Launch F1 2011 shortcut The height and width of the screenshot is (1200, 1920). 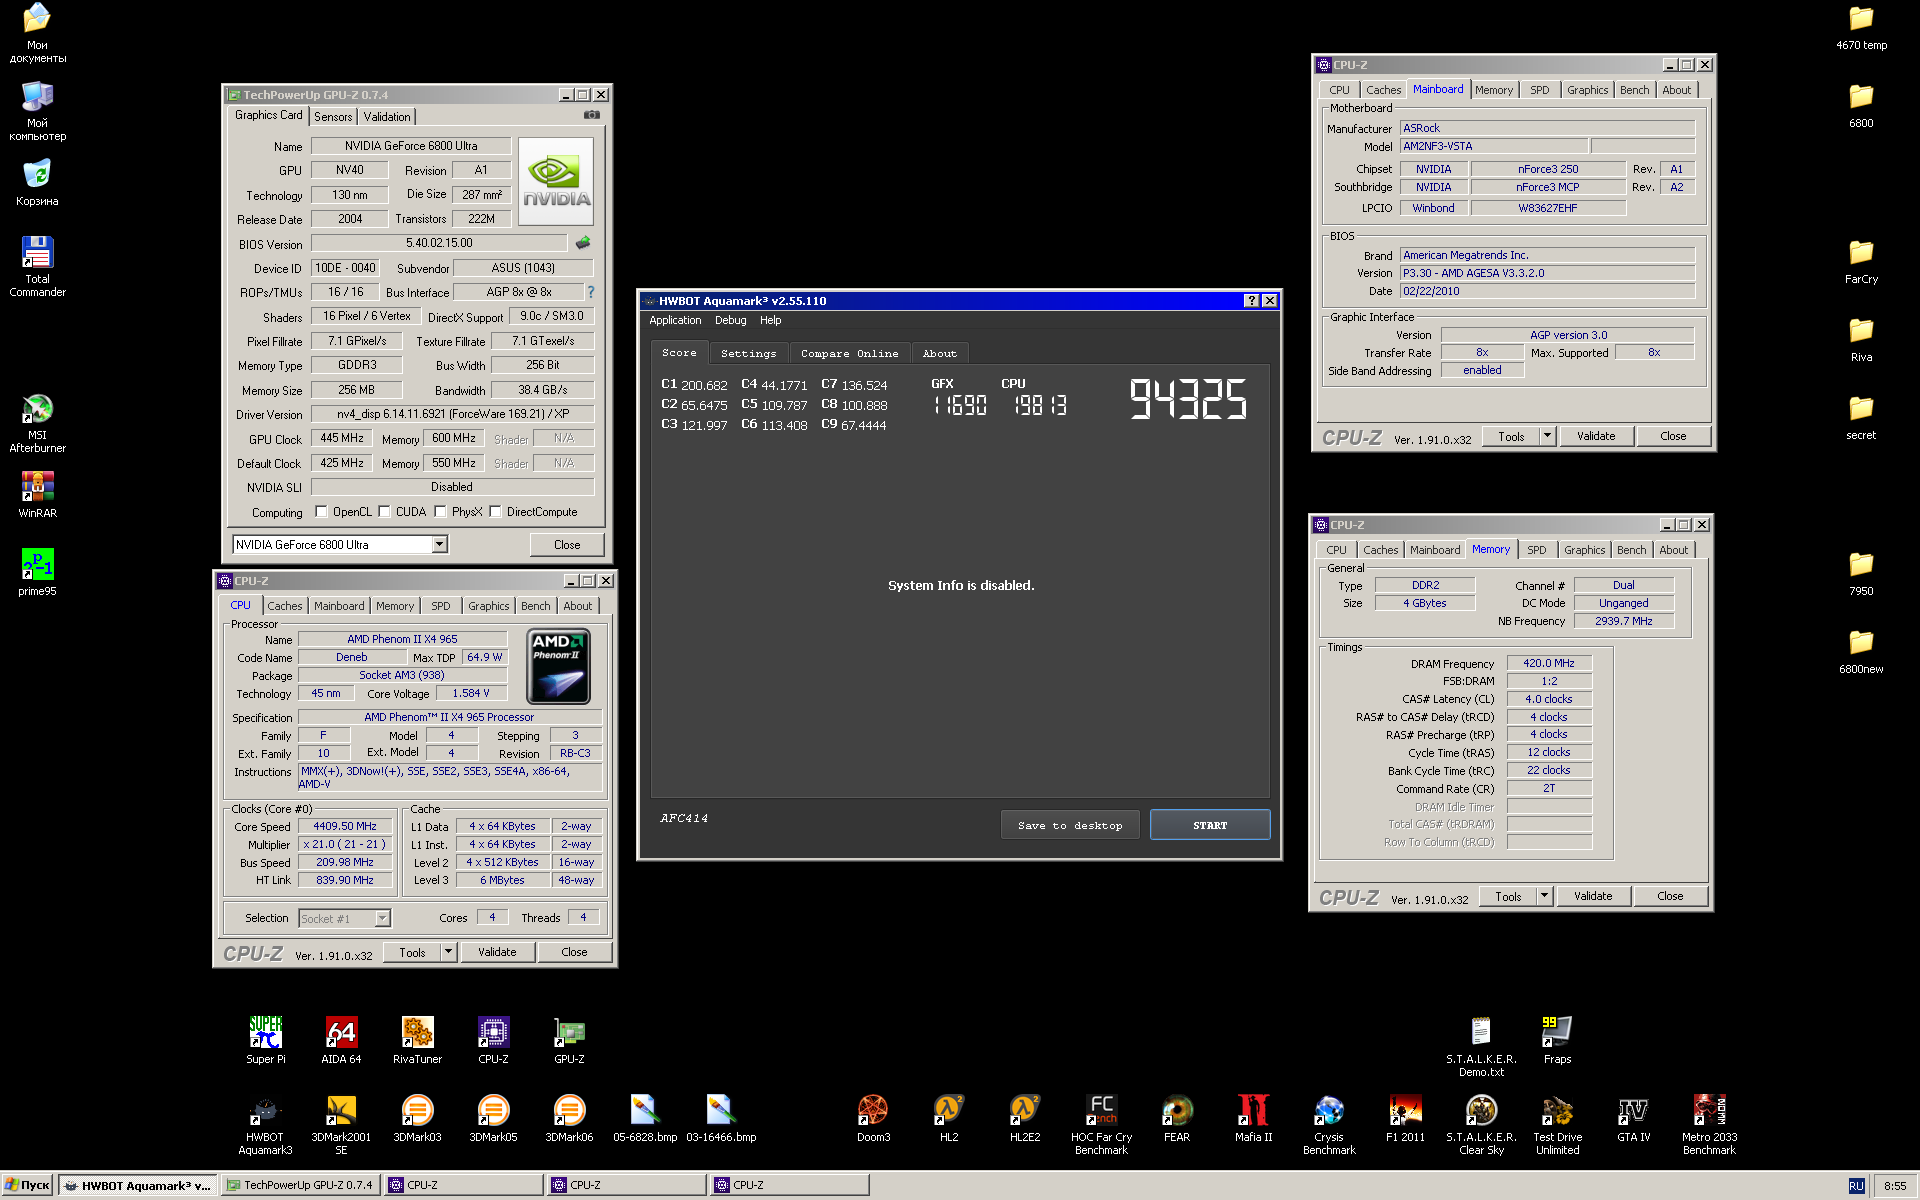pyautogui.click(x=1405, y=1118)
